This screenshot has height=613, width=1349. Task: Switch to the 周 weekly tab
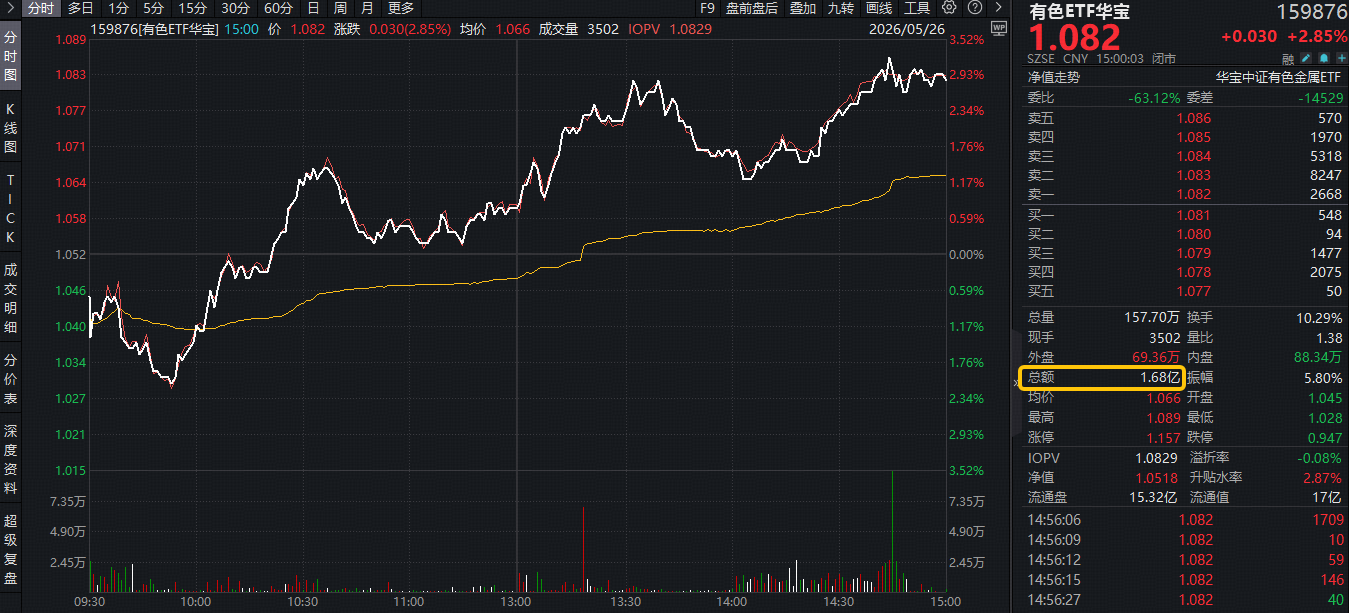tap(340, 8)
